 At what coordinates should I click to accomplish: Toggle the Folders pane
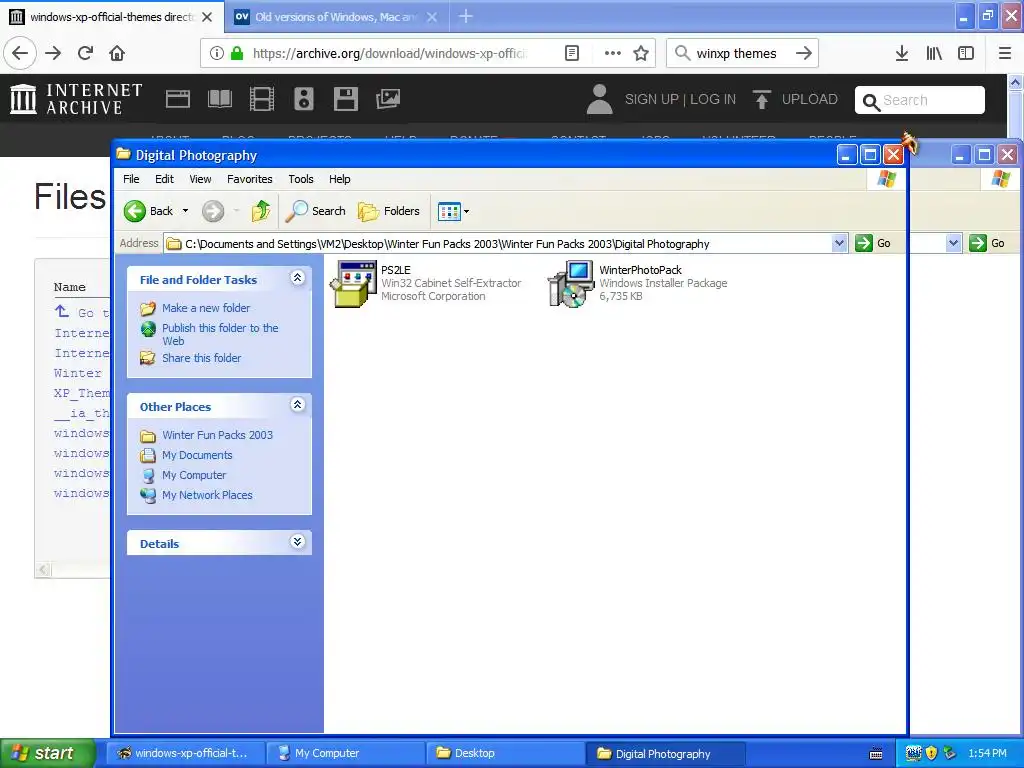pos(389,211)
